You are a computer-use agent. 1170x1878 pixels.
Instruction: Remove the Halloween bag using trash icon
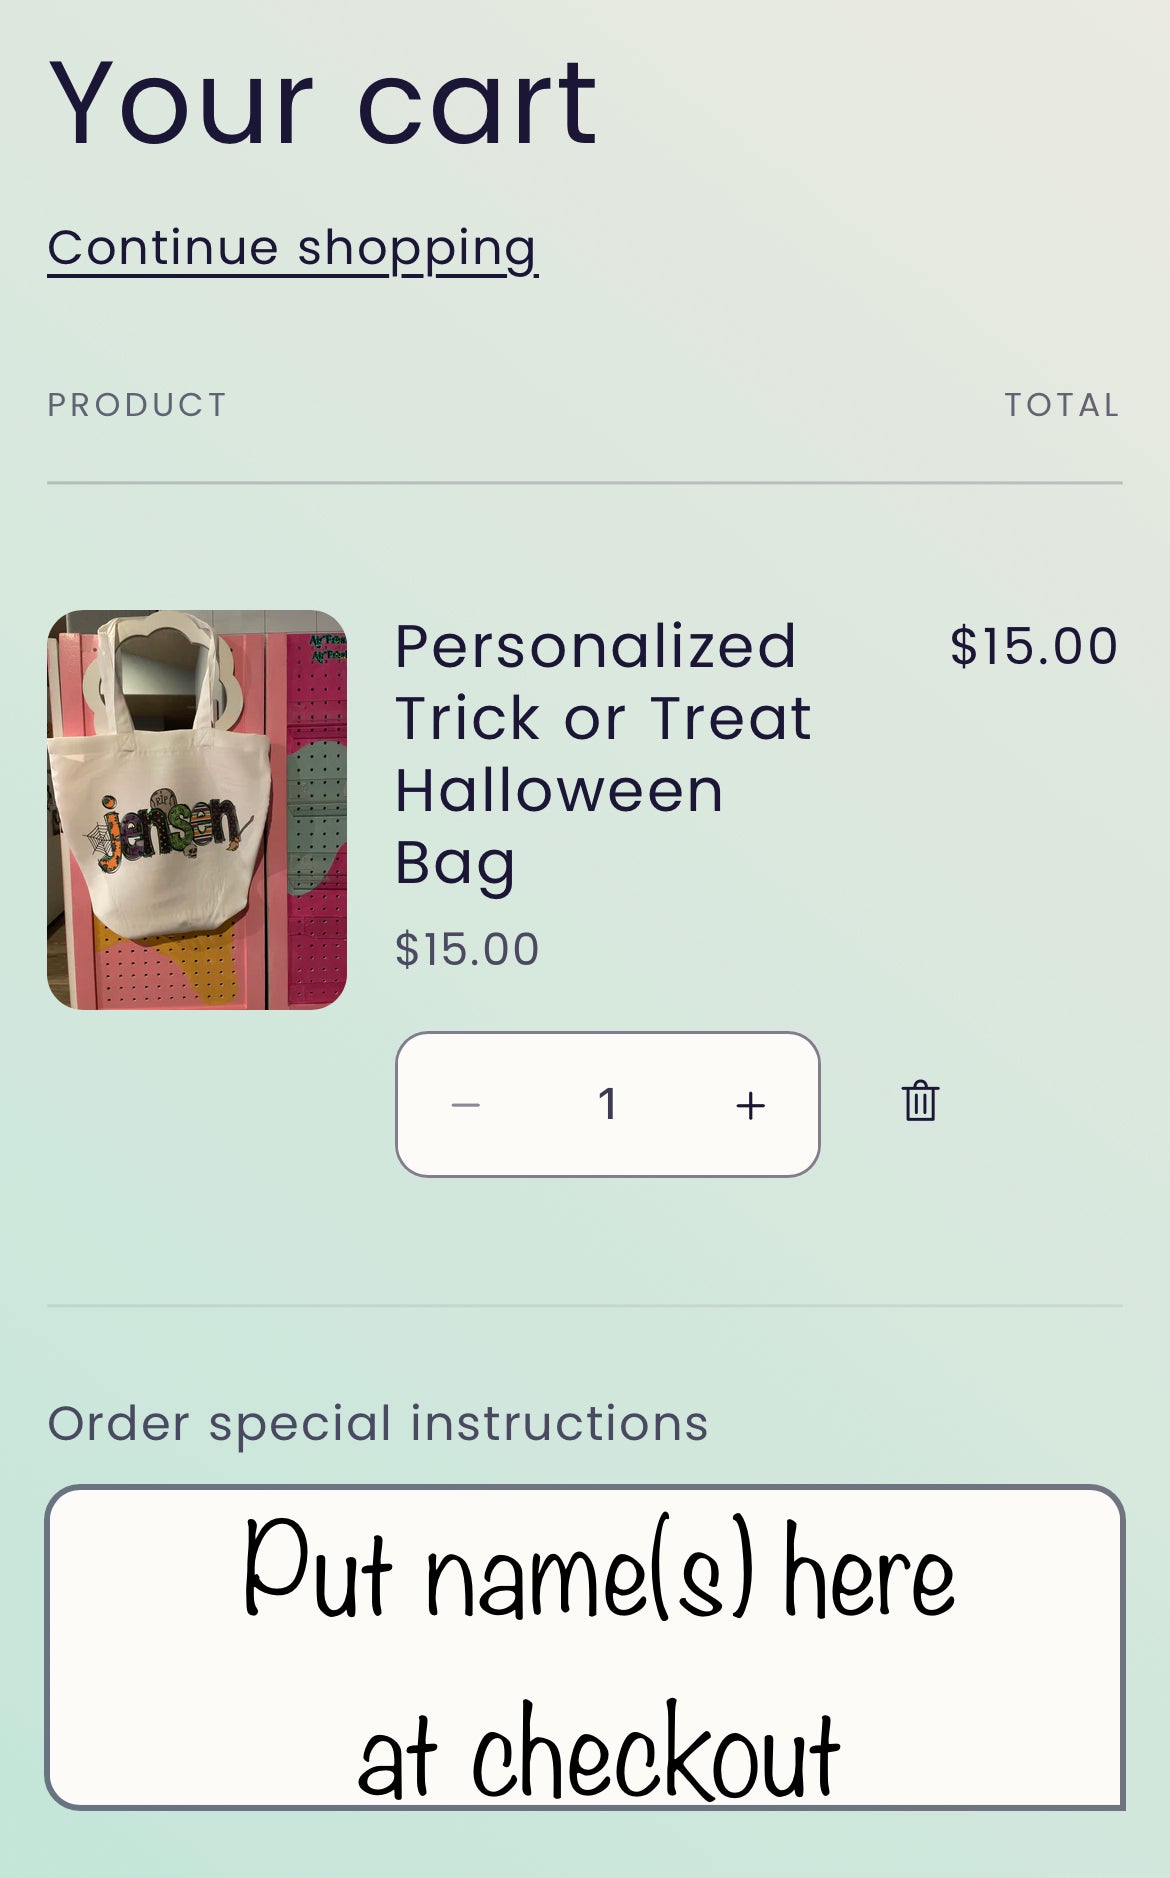tap(920, 1102)
